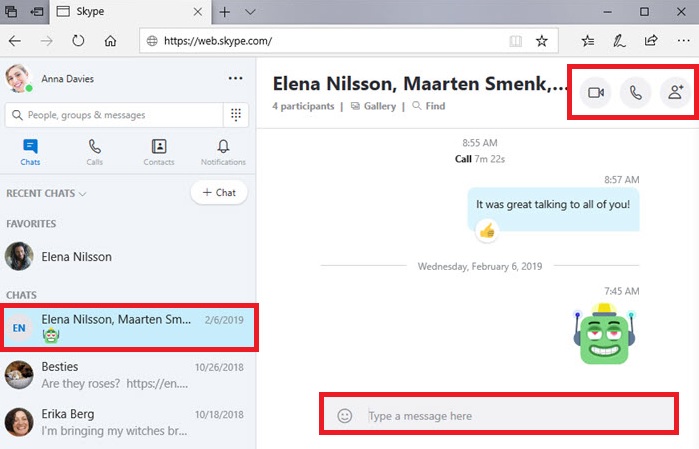The height and width of the screenshot is (449, 699).
Task: Click the browser address bar URL
Action: tap(218, 41)
